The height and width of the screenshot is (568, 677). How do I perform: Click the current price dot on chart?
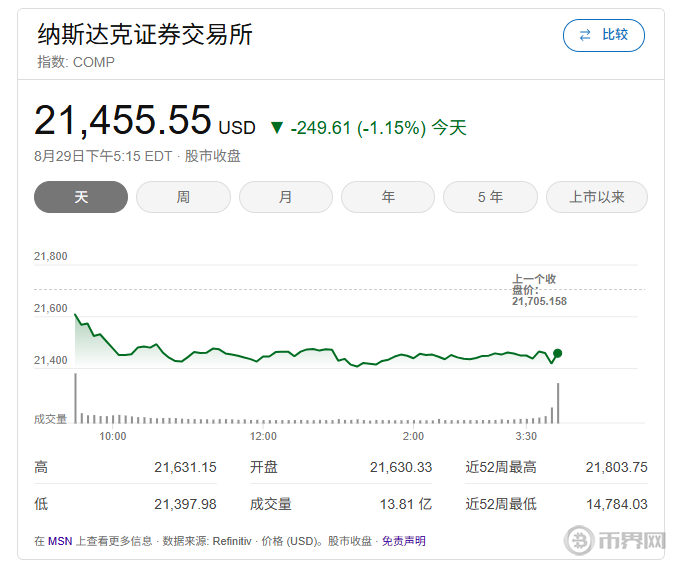click(557, 353)
